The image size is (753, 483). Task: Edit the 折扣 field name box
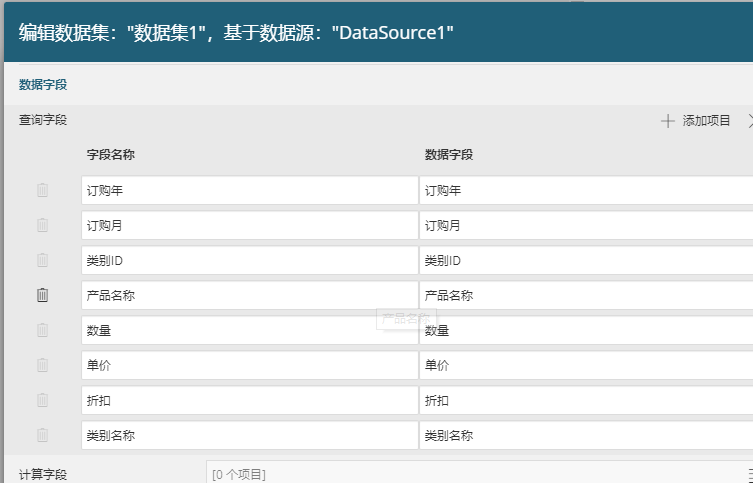click(249, 400)
